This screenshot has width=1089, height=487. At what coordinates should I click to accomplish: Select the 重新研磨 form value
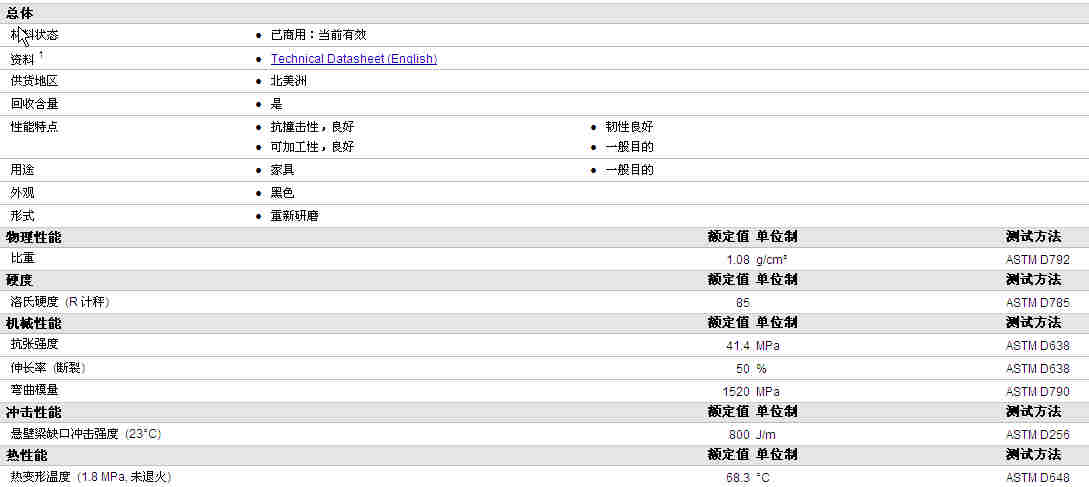tap(294, 216)
